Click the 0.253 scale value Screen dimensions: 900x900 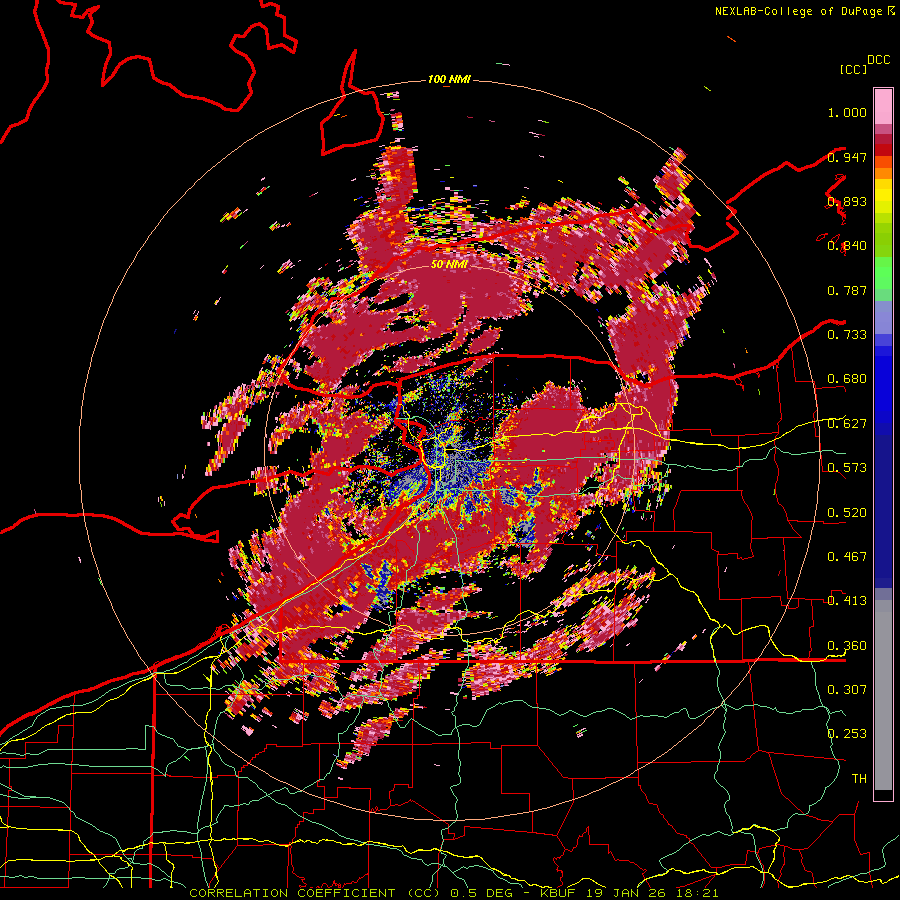(847, 734)
